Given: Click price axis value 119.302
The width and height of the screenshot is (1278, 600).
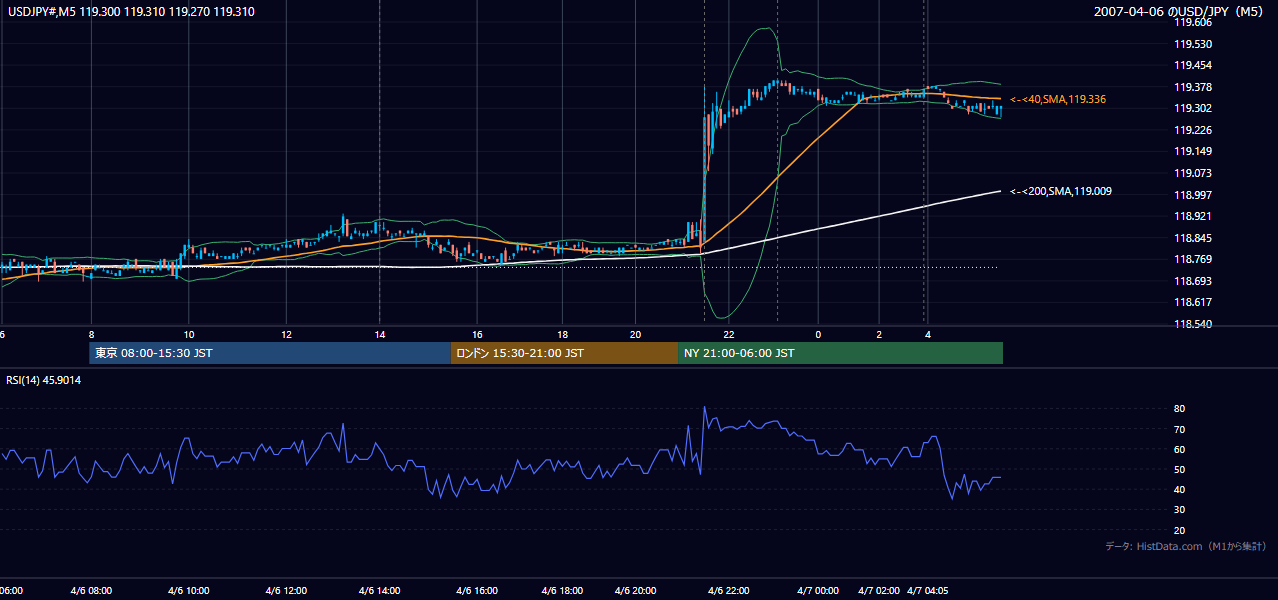Looking at the screenshot, I should [1192, 108].
